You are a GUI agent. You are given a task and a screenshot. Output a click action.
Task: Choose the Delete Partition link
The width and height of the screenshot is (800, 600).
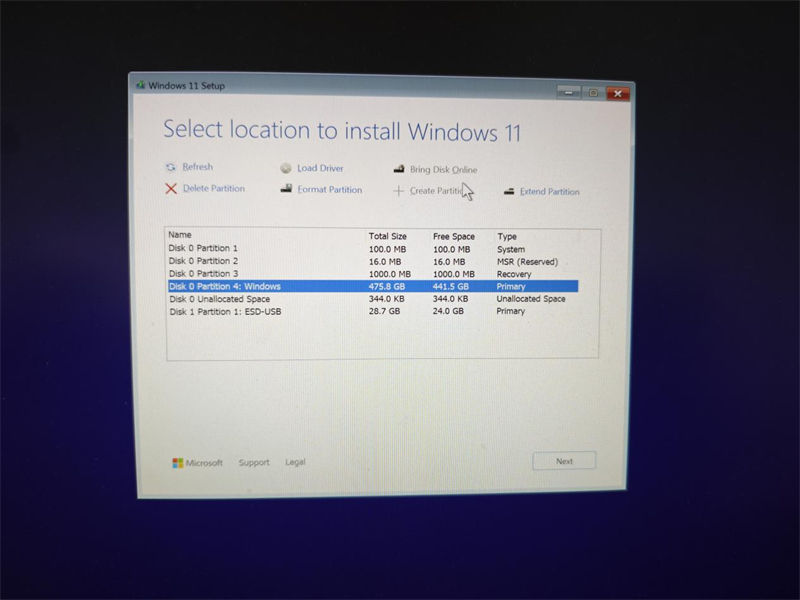(x=214, y=188)
